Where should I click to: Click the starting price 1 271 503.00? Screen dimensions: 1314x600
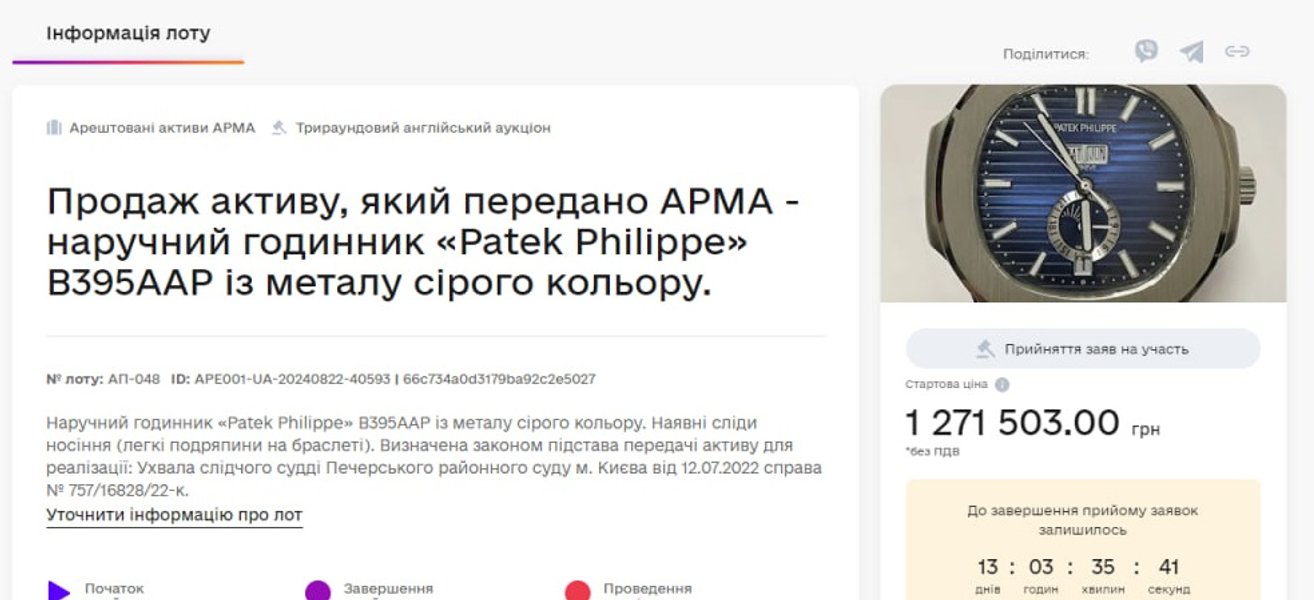[1013, 423]
